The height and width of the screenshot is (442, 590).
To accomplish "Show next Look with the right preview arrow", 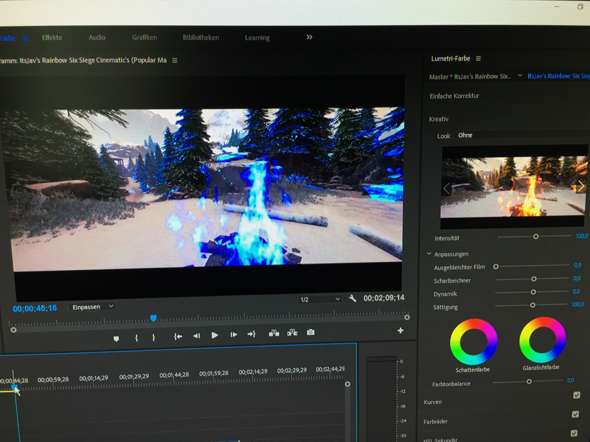I will (581, 185).
